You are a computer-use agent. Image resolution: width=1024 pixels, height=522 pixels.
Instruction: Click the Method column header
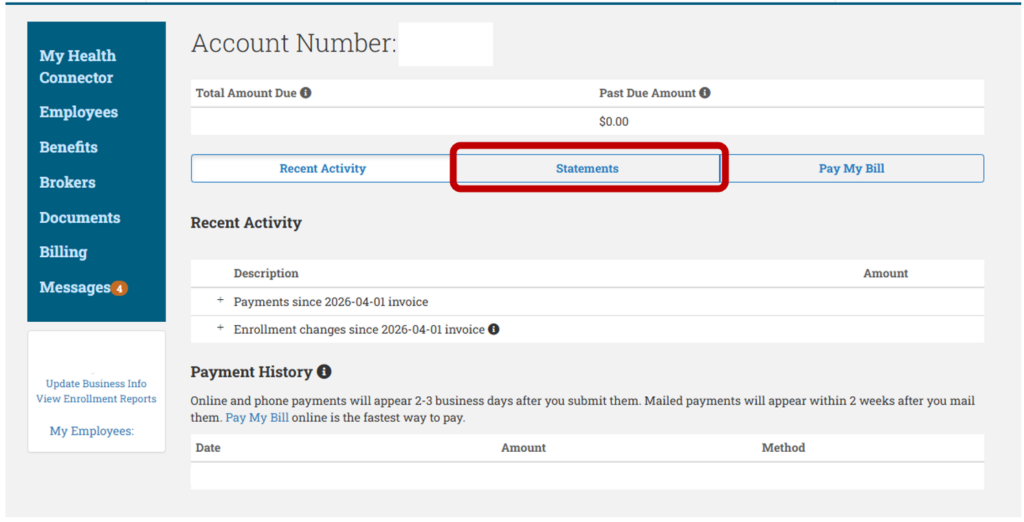coord(783,448)
